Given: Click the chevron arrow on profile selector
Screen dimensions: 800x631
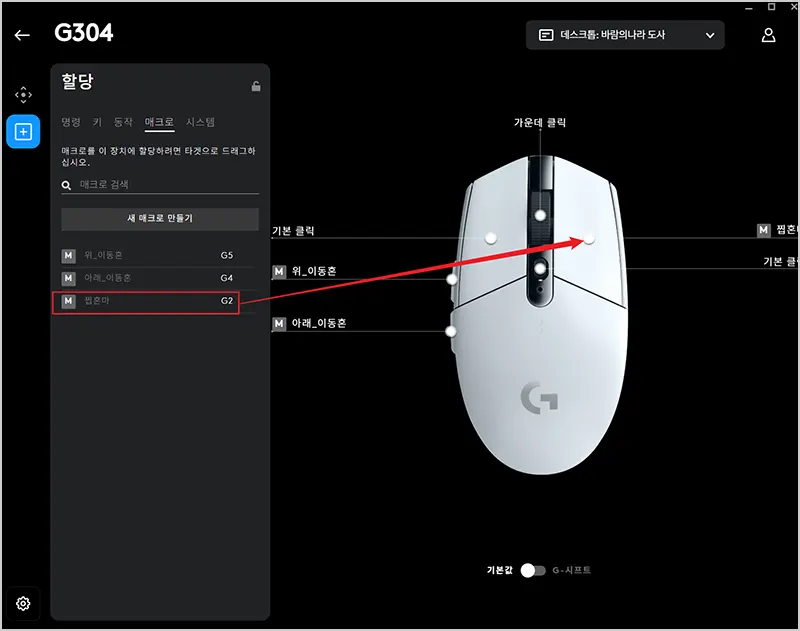Looking at the screenshot, I should coord(710,35).
